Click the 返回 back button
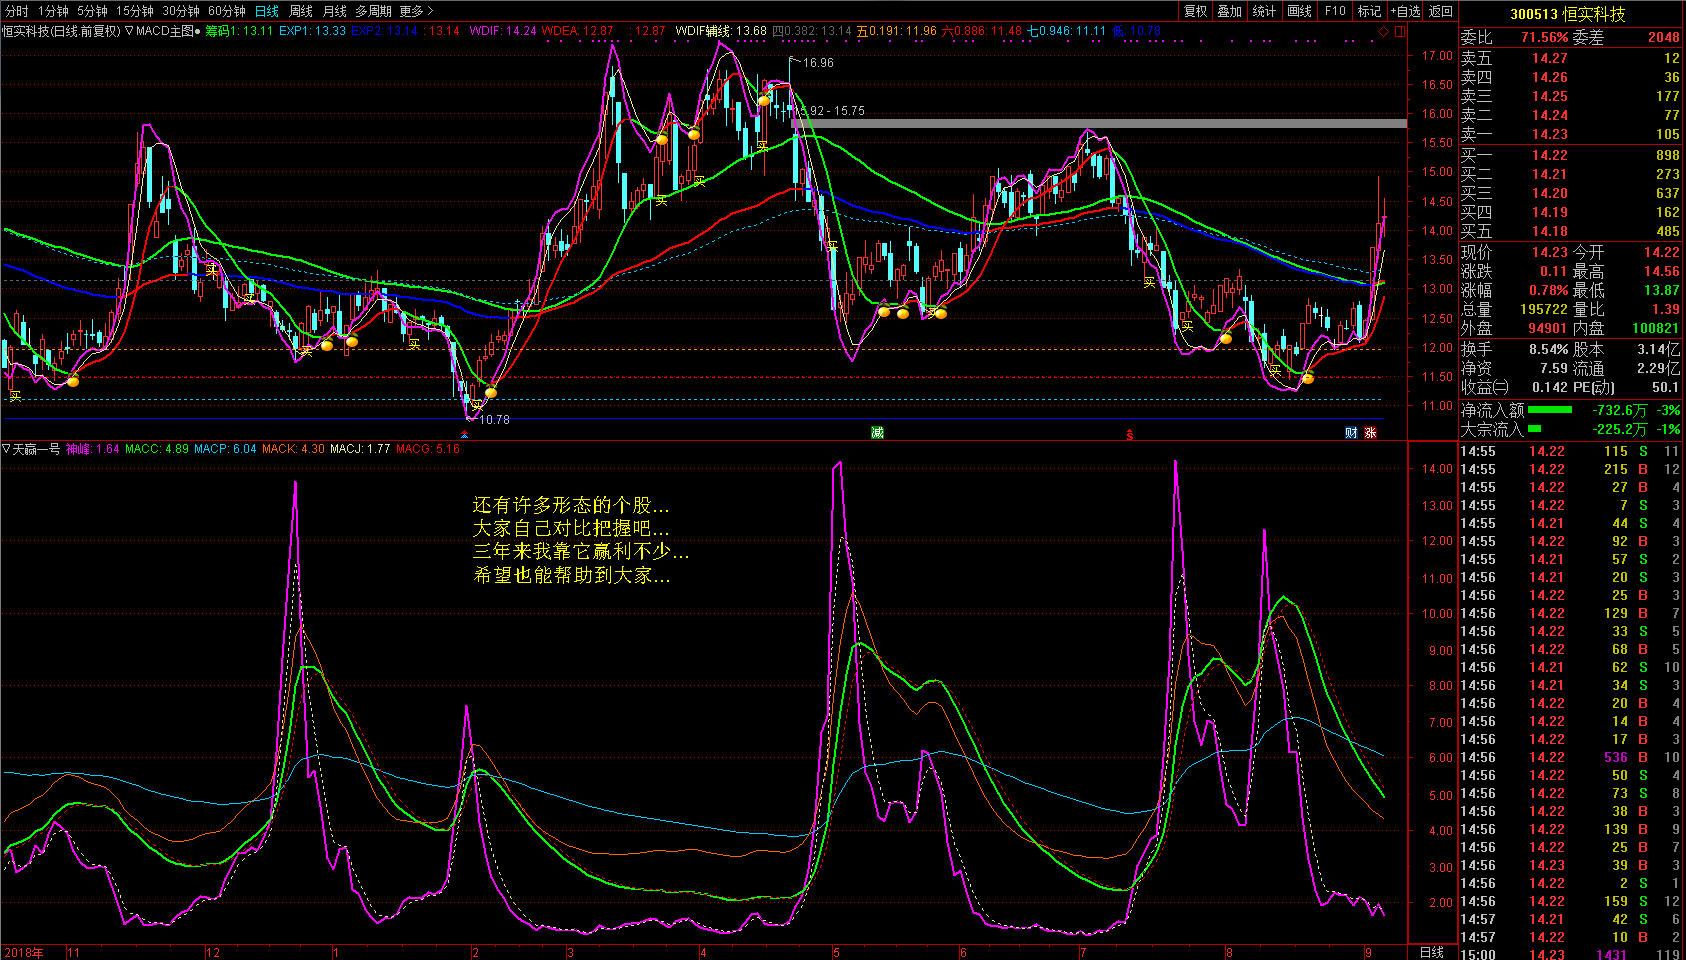1686x960 pixels. (1441, 11)
